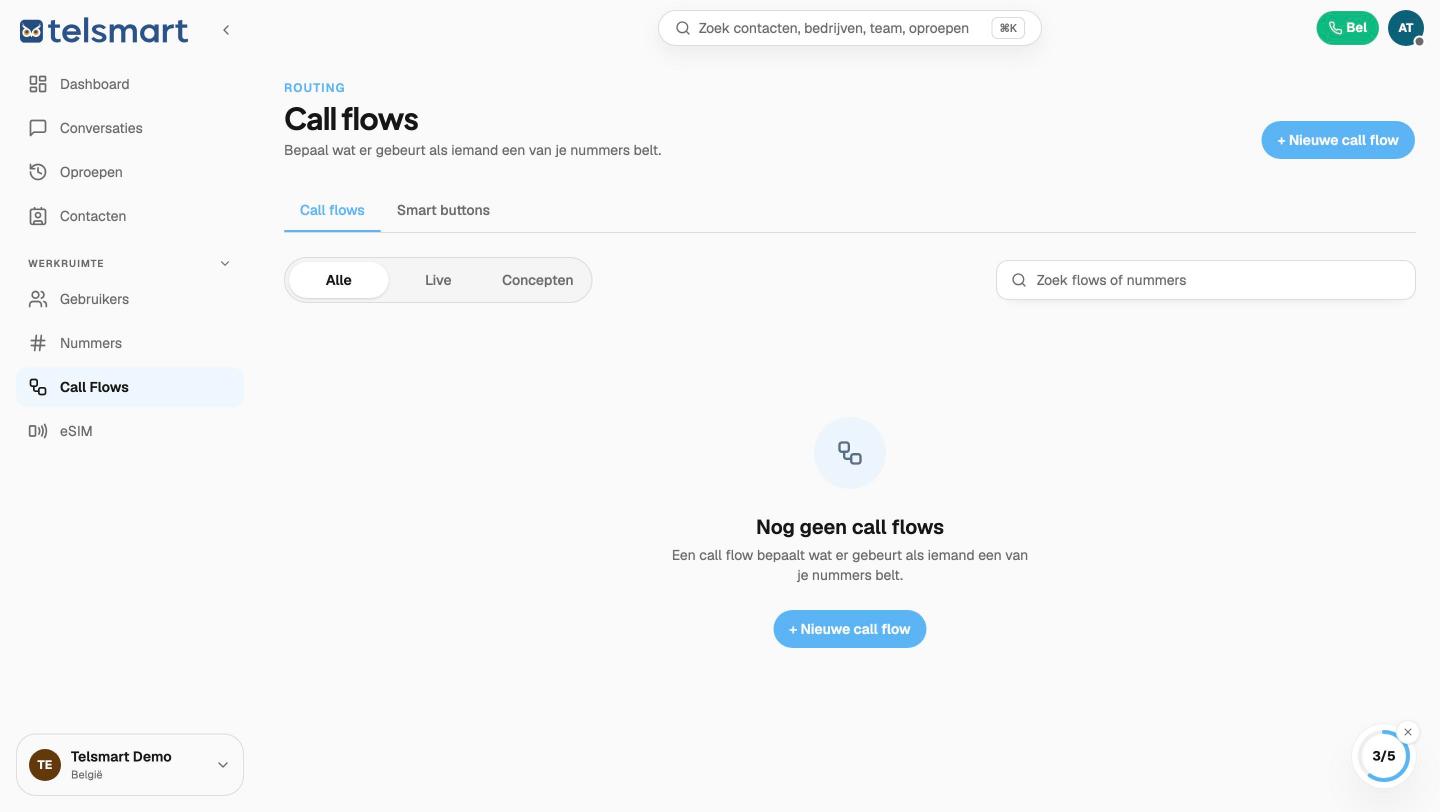The image size is (1440, 812).
Task: Go to Conversaties in the sidebar
Action: coord(130,128)
